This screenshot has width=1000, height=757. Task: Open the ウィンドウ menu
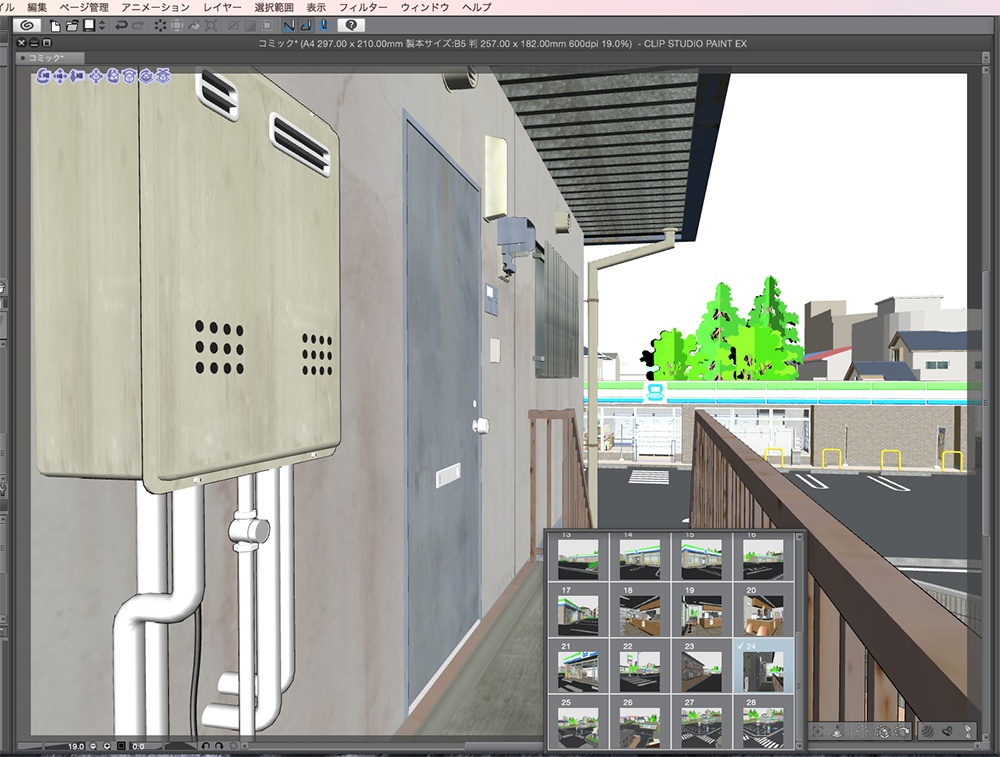(x=425, y=7)
